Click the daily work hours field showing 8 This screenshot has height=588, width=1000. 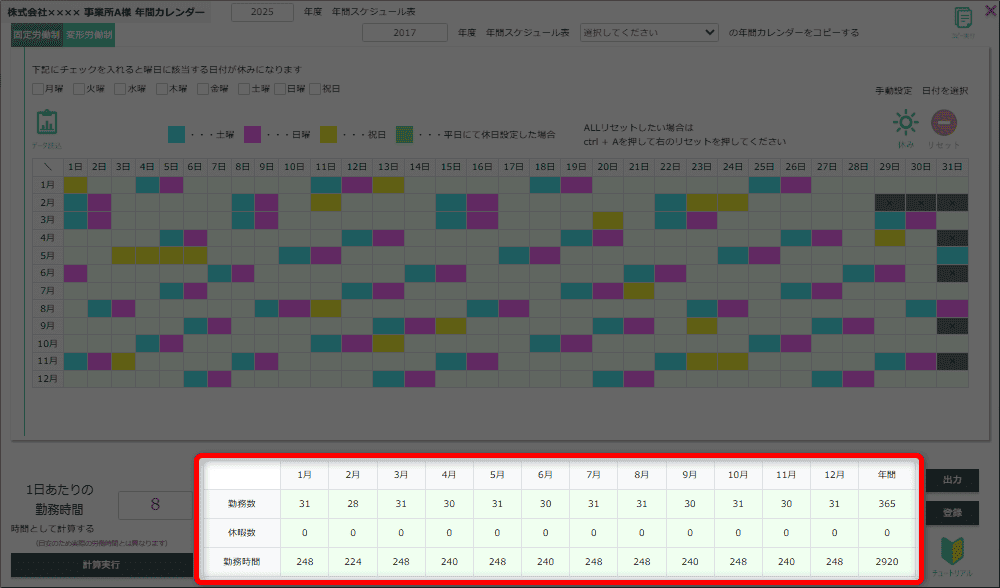click(x=155, y=505)
